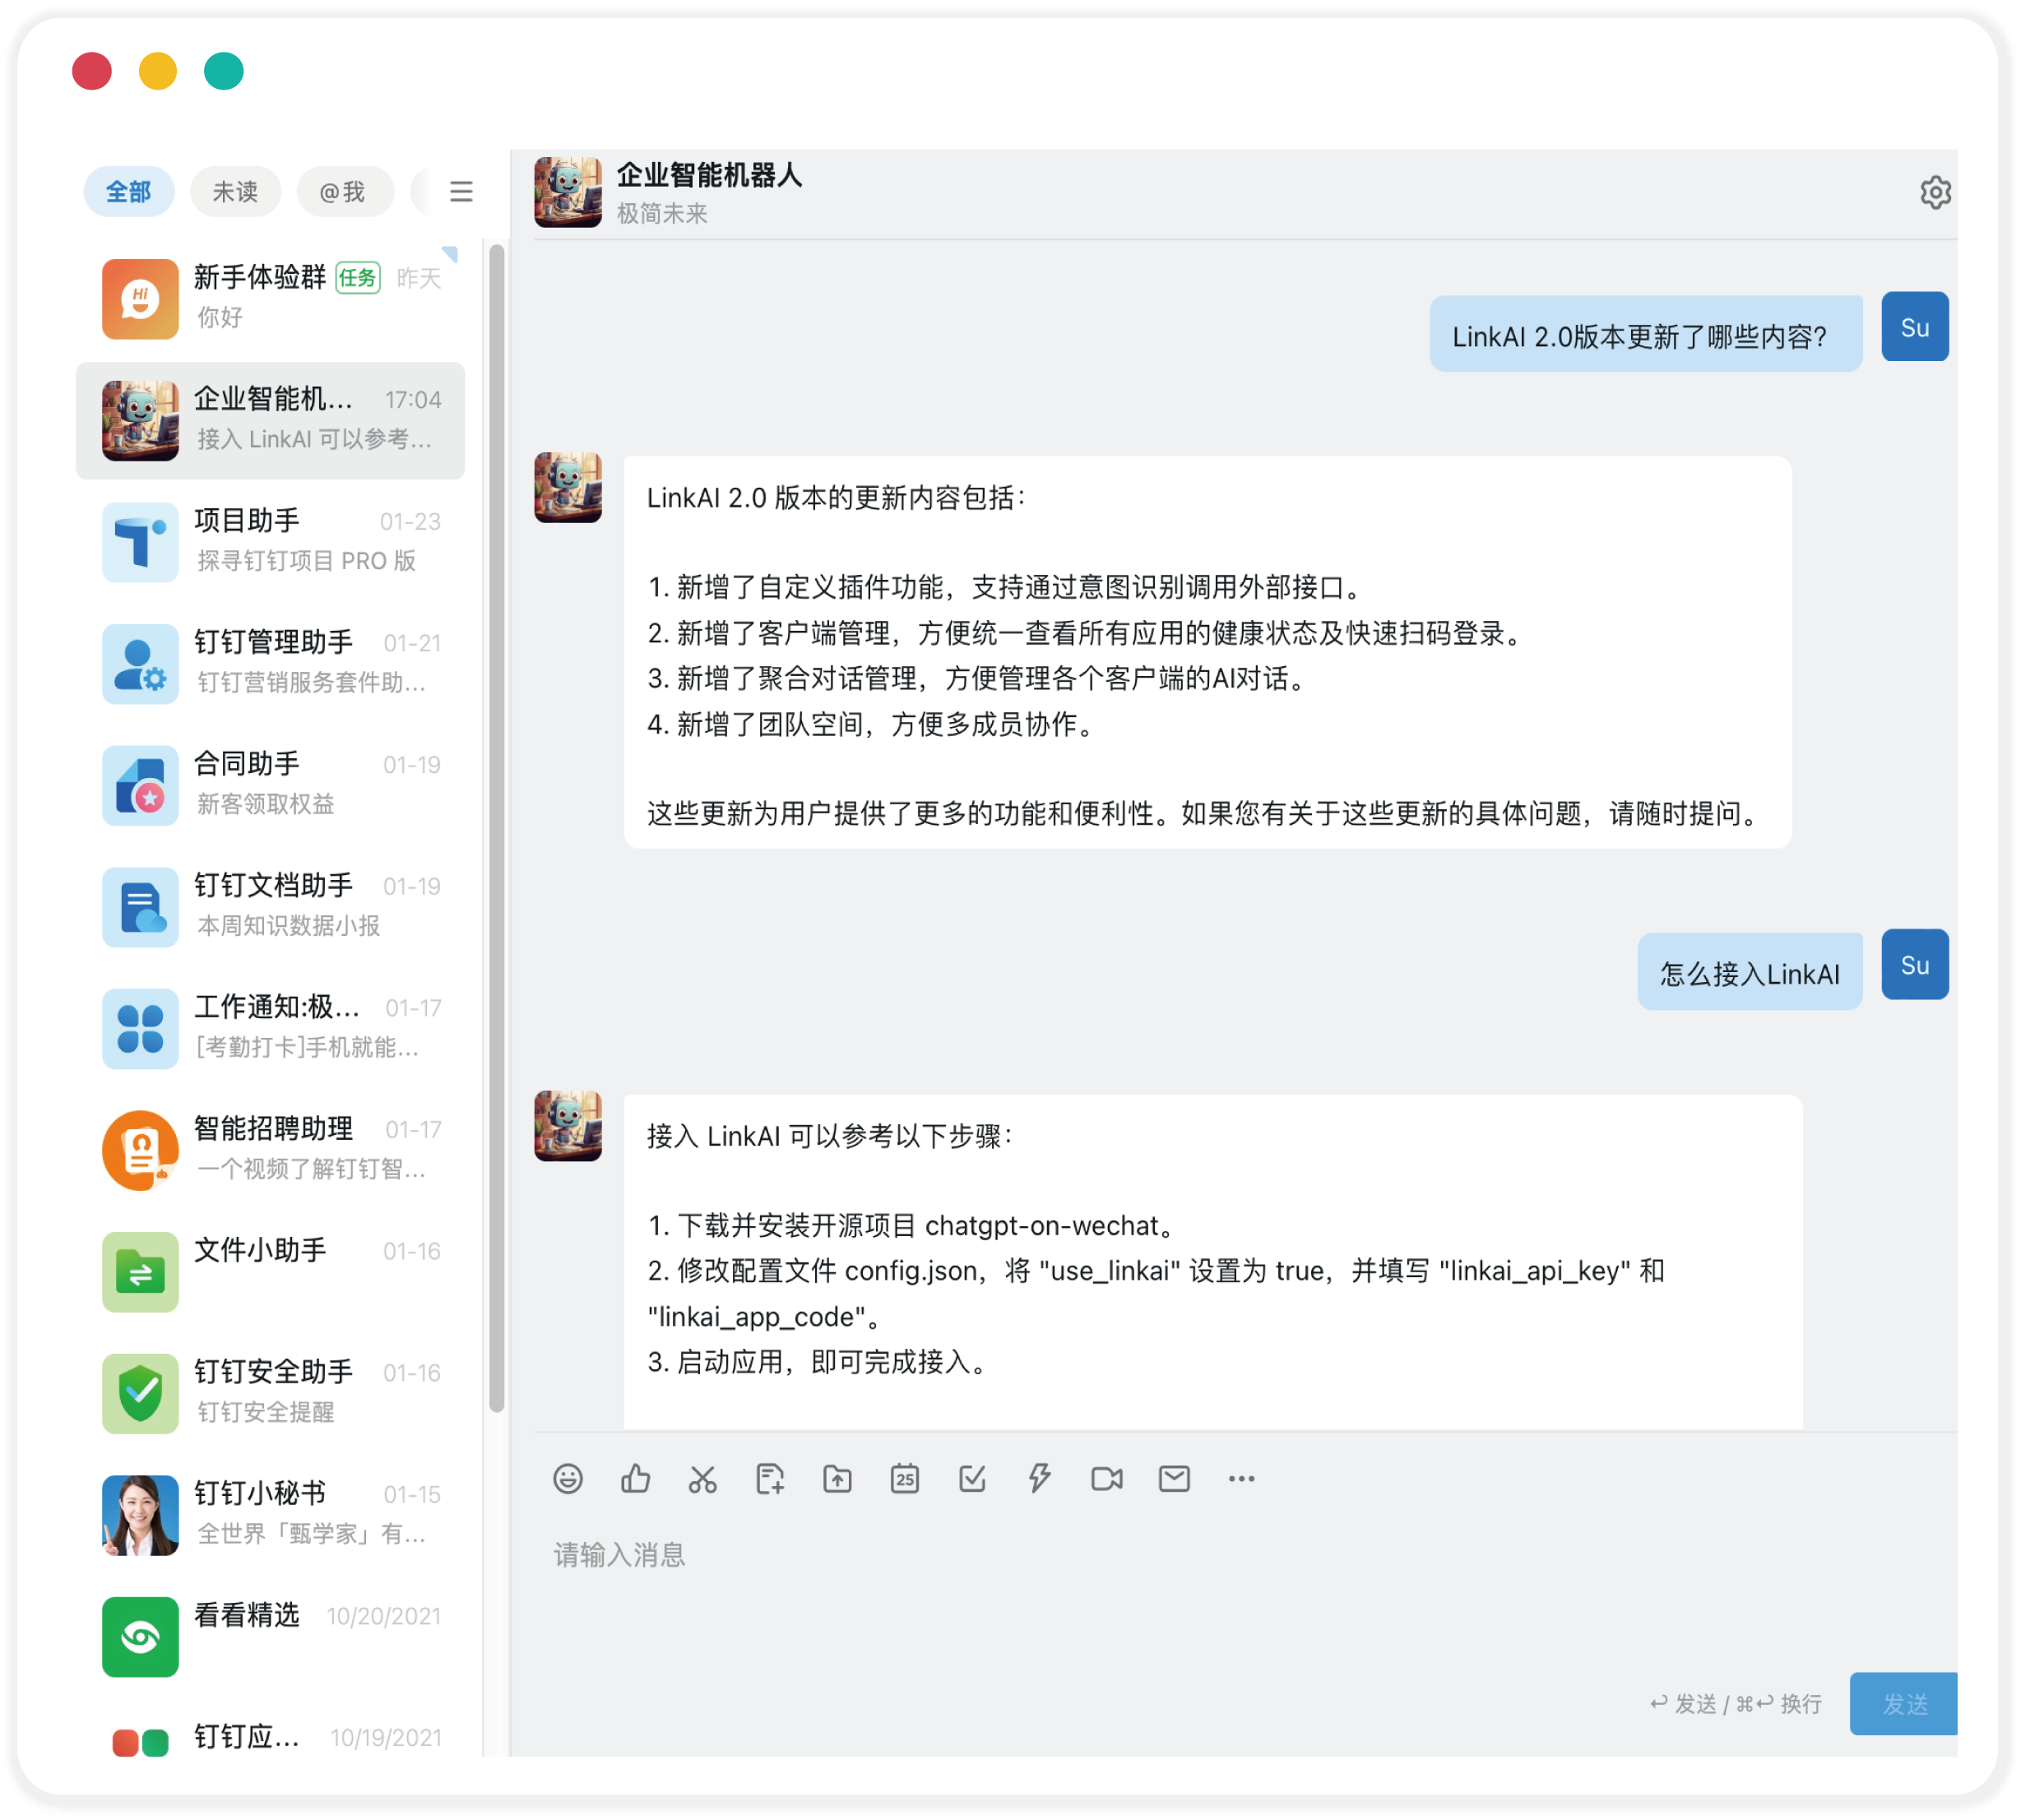
Task: Open the 新手体验群 conversation
Action: (271, 298)
